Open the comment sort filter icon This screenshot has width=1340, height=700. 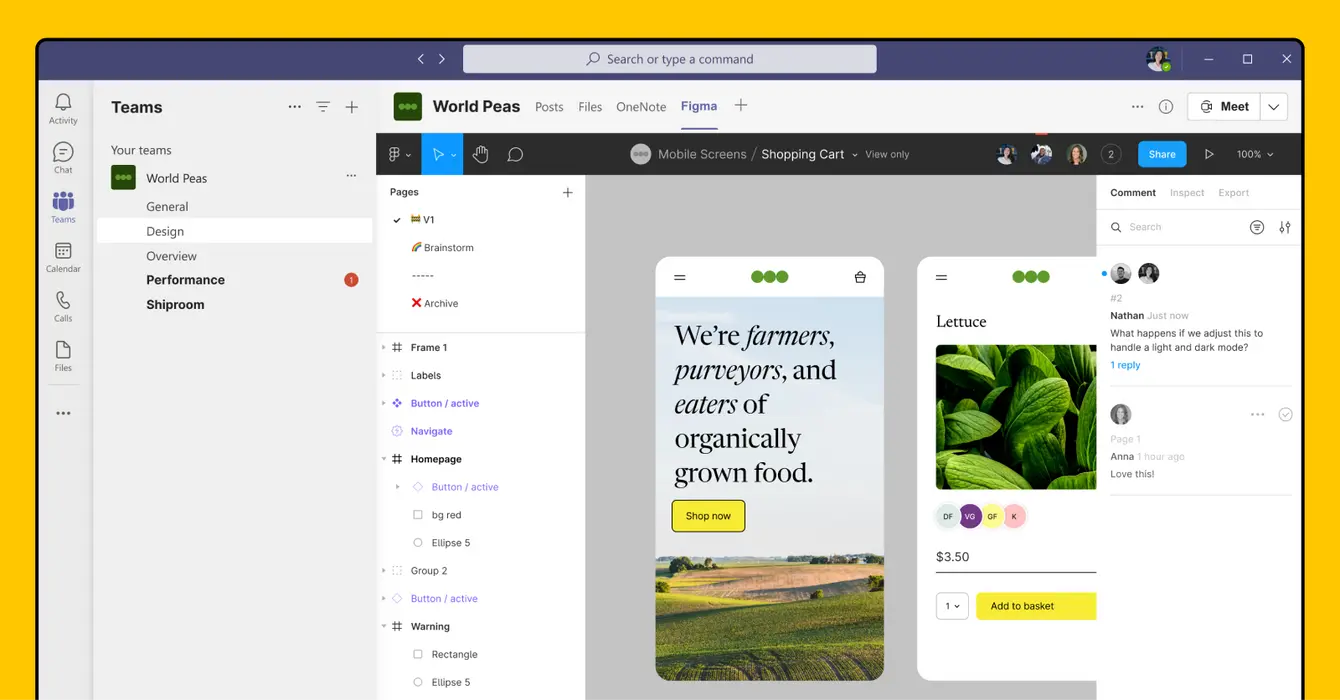1257,227
